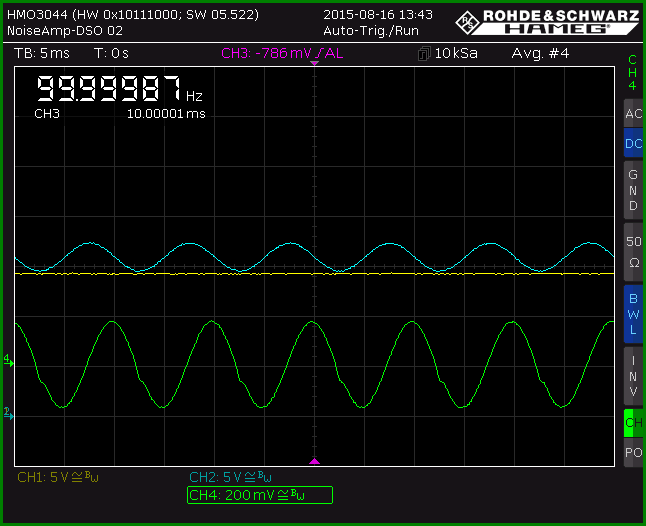Select the CH4: 200 mV channel box
This screenshot has width=646, height=526.
[x=260, y=495]
